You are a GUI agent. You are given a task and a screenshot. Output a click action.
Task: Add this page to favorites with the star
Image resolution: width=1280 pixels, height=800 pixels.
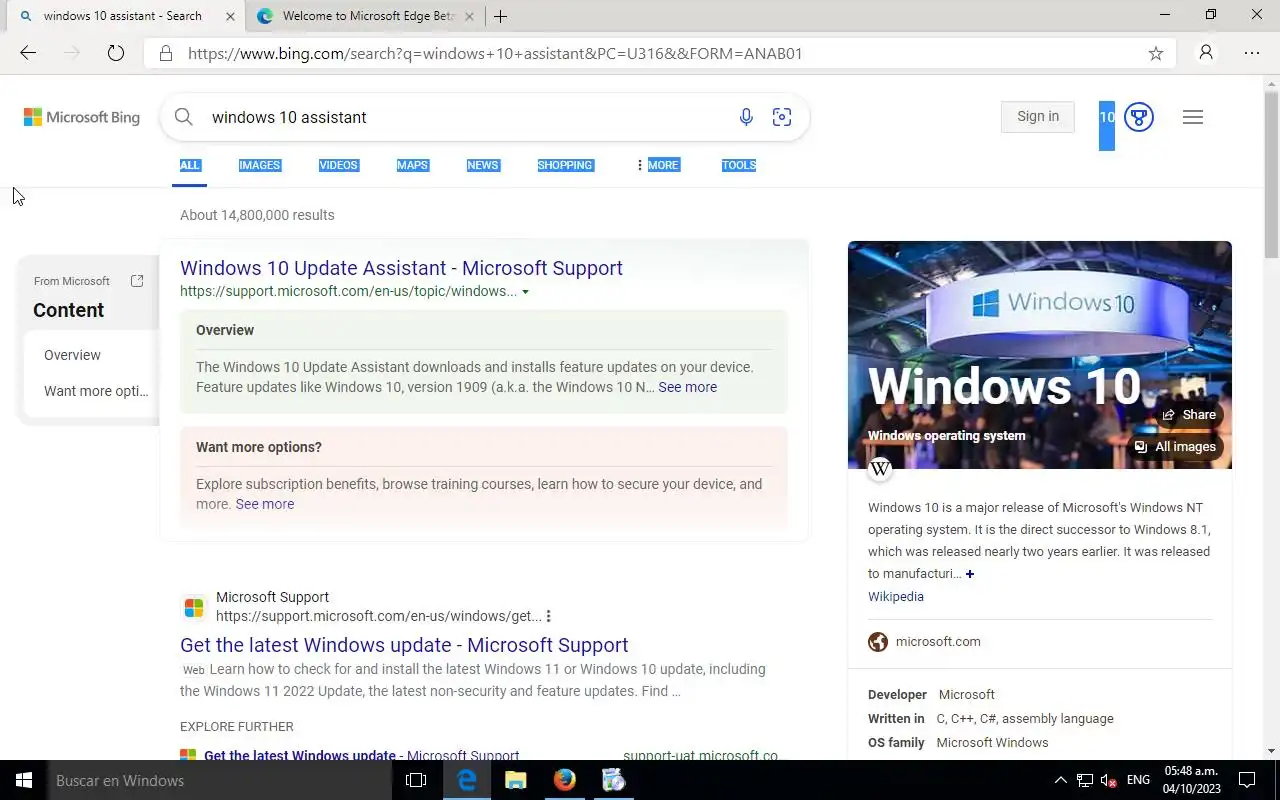point(1156,53)
